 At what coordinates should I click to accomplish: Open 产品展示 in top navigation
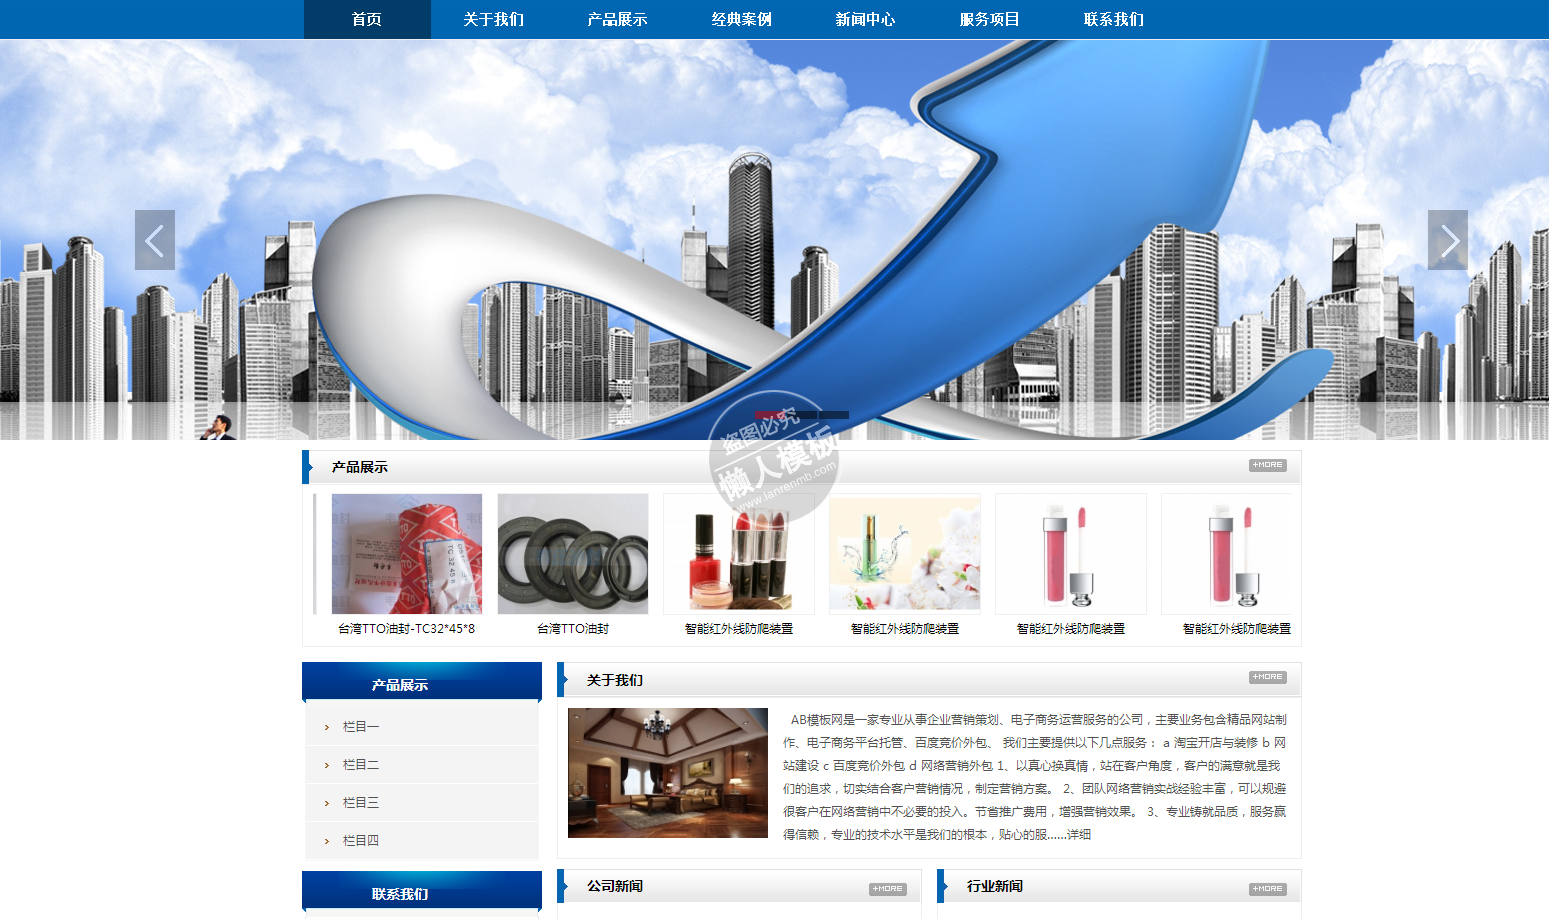click(x=617, y=20)
